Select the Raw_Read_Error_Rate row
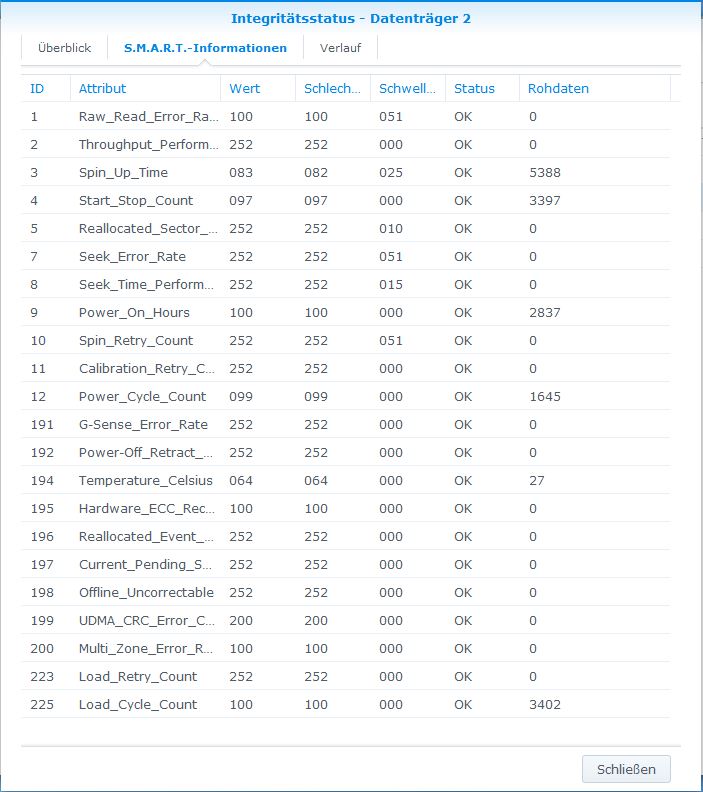 coord(148,117)
